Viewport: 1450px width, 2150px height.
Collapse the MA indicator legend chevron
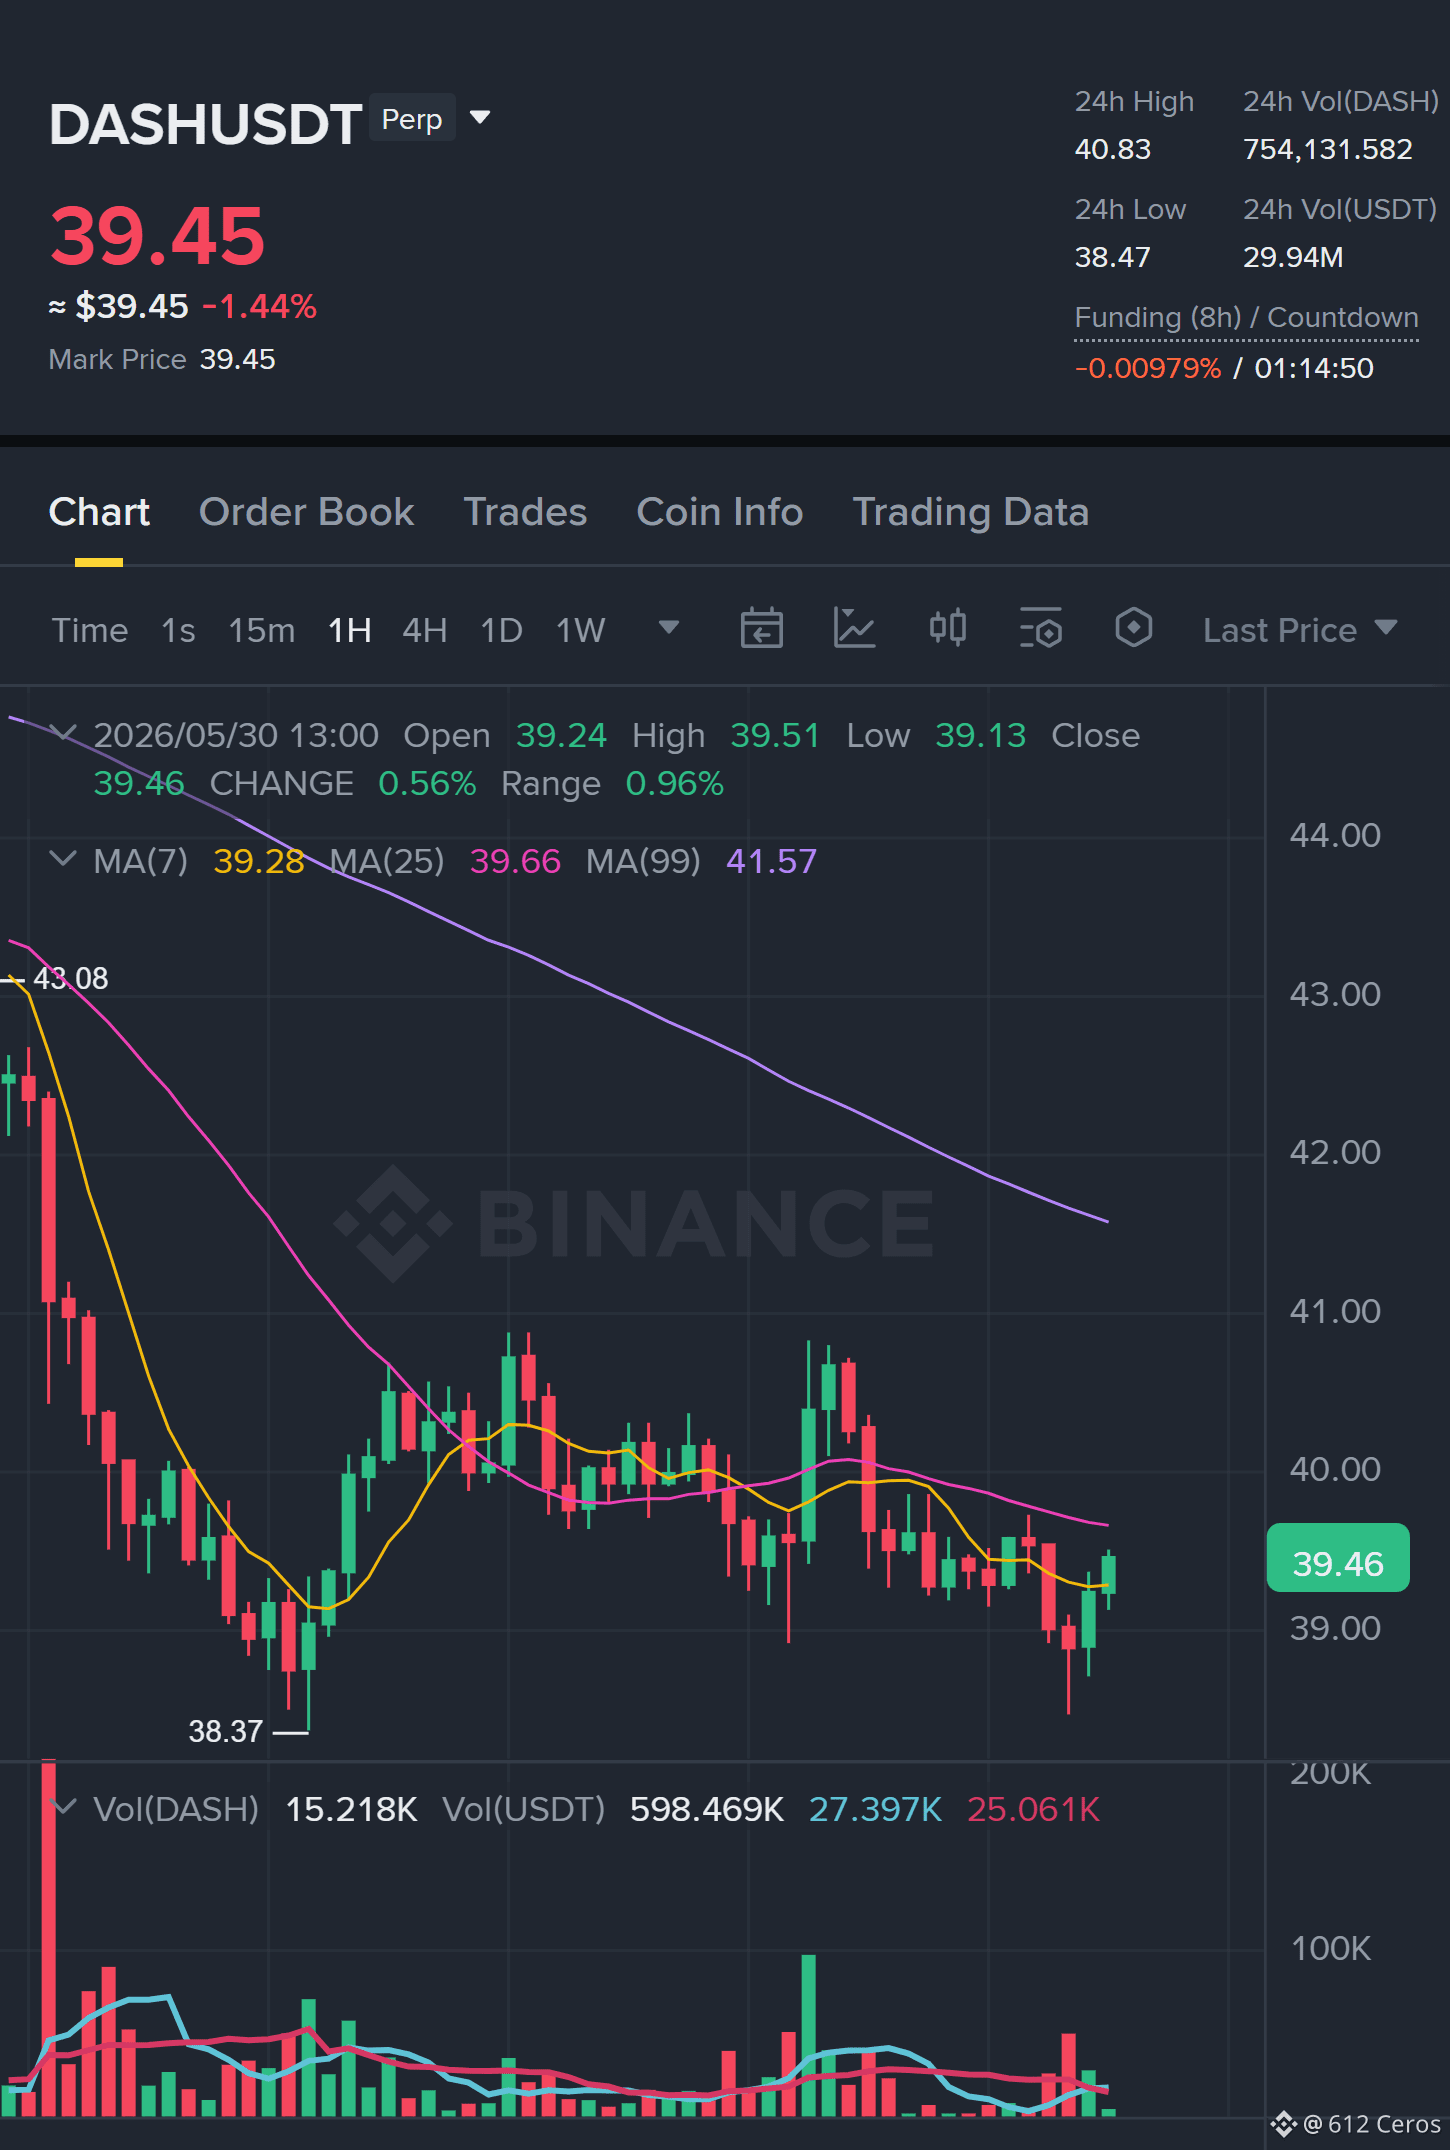click(x=63, y=859)
